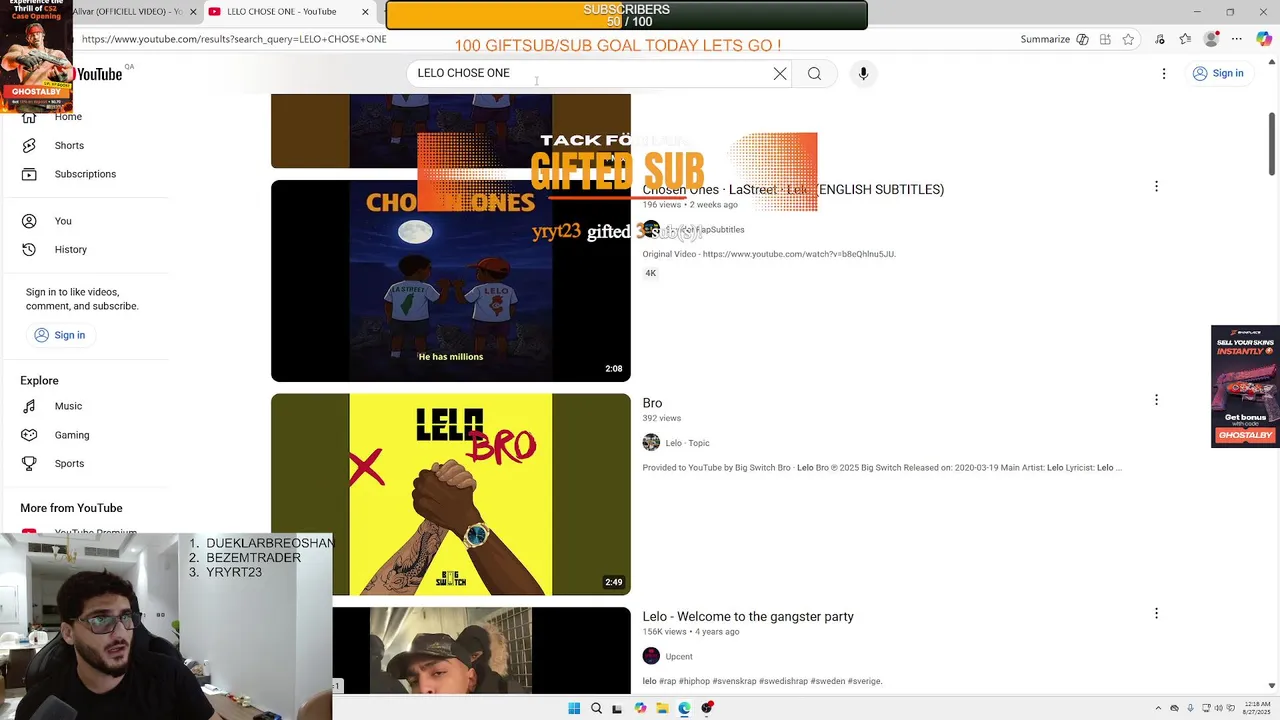Click the Summarize button in address bar
1280x720 pixels.
pos(1045,39)
